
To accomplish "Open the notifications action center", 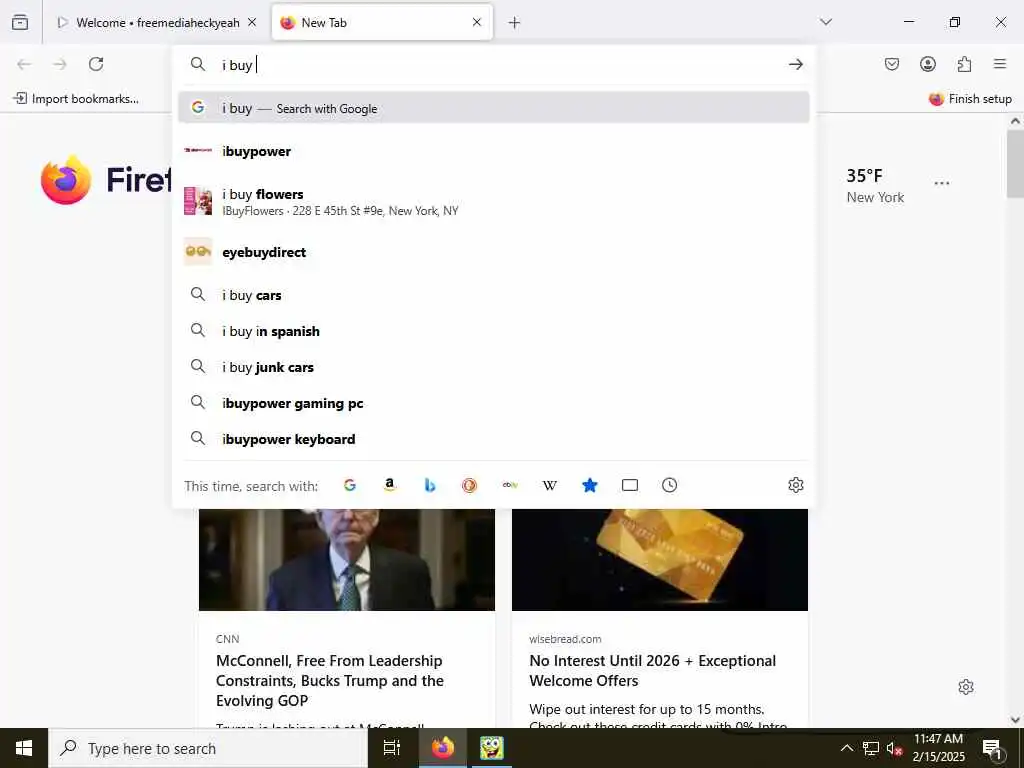I will [992, 748].
